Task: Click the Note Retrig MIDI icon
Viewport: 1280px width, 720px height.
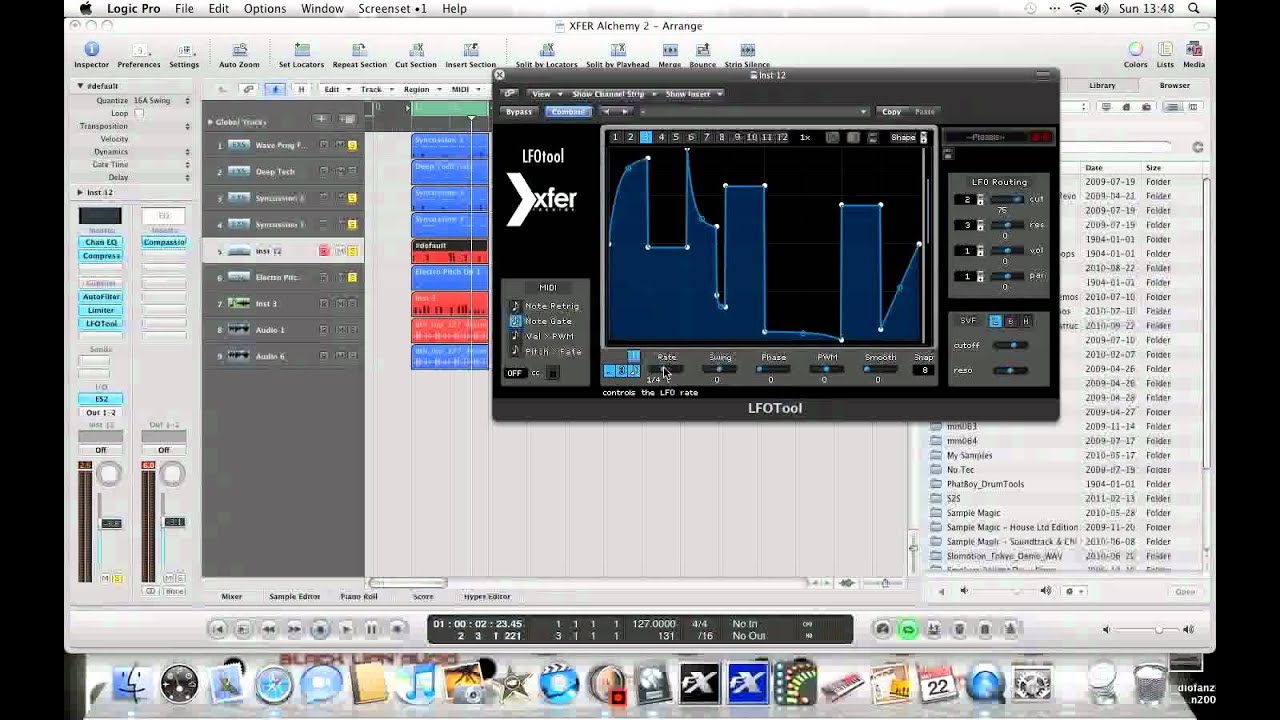Action: 516,306
